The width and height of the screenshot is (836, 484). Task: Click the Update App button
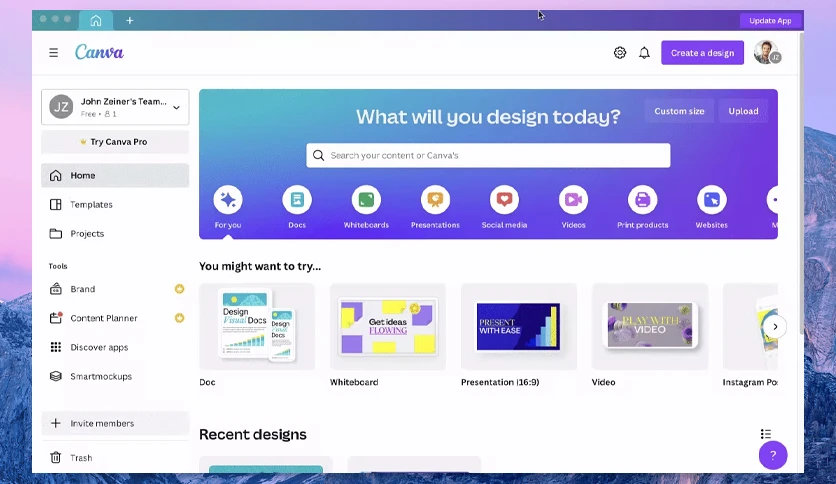770,21
